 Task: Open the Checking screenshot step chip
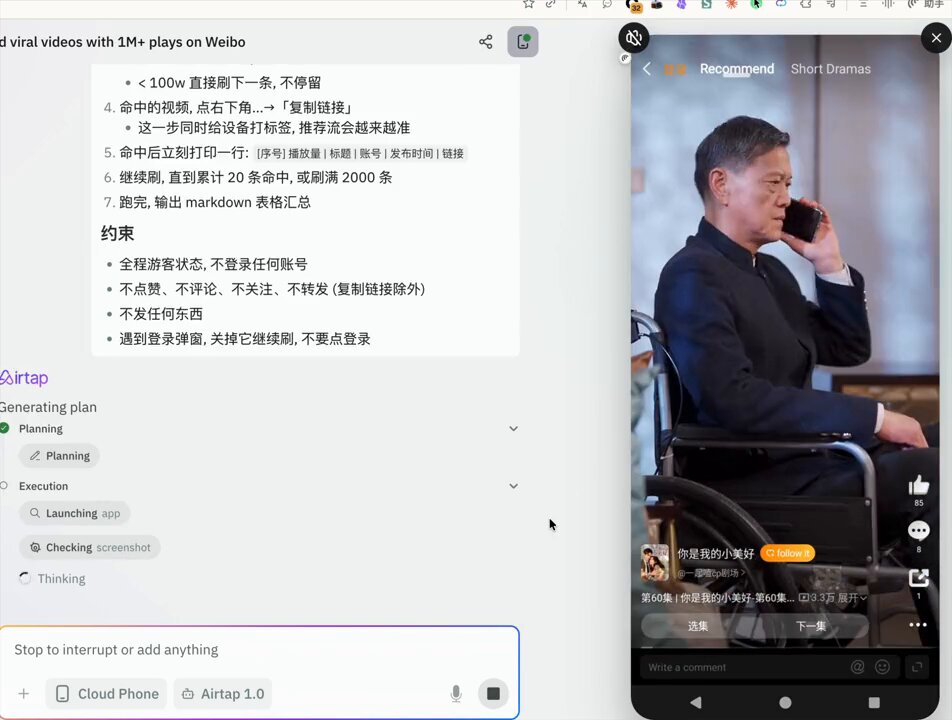pos(89,548)
